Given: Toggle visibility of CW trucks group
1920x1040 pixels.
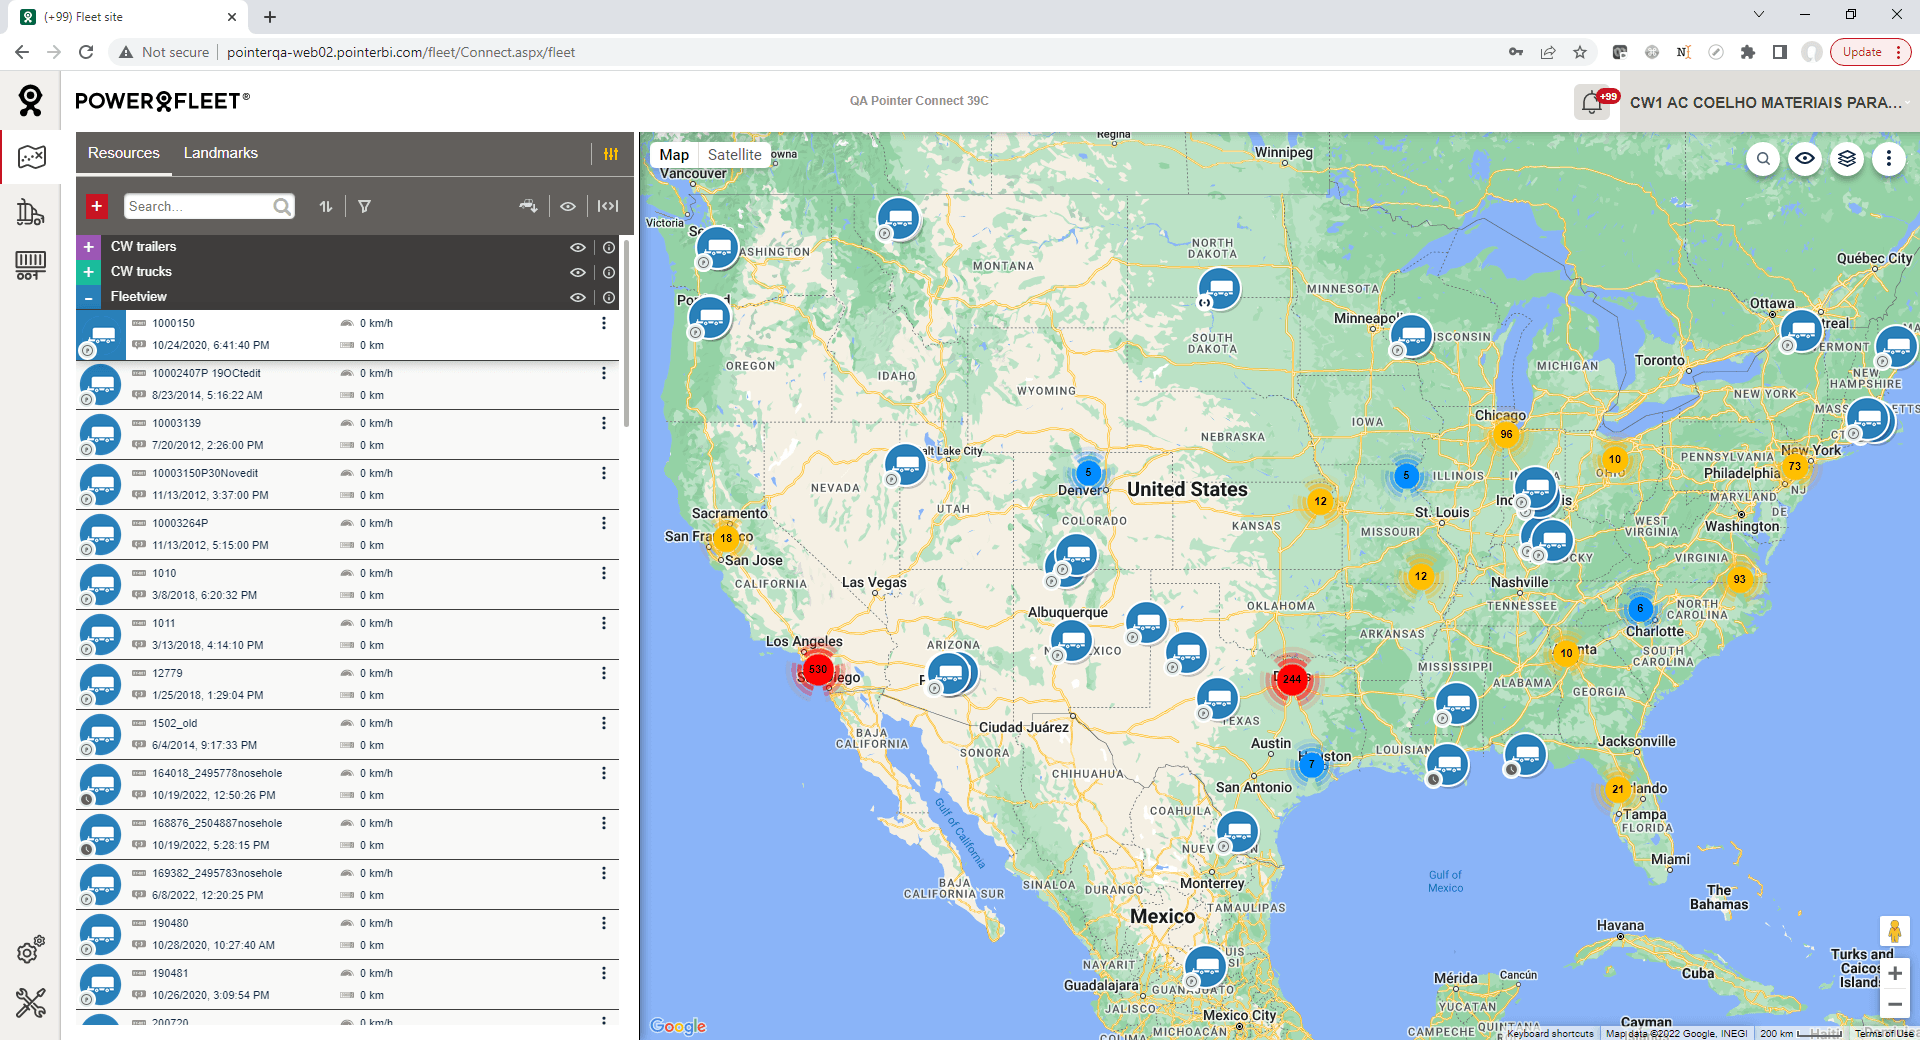Looking at the screenshot, I should [x=578, y=272].
